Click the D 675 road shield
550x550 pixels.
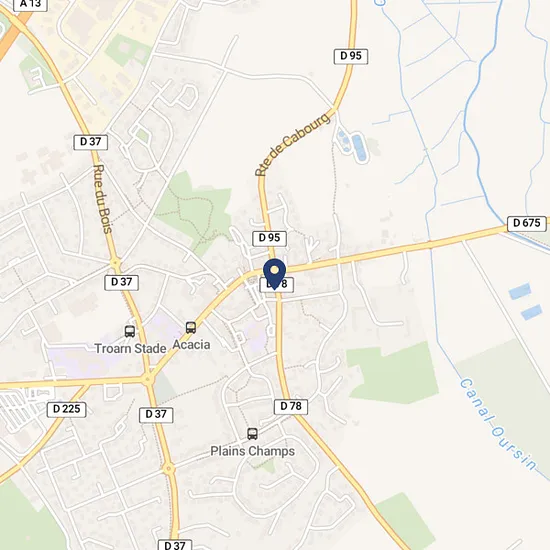tap(526, 223)
